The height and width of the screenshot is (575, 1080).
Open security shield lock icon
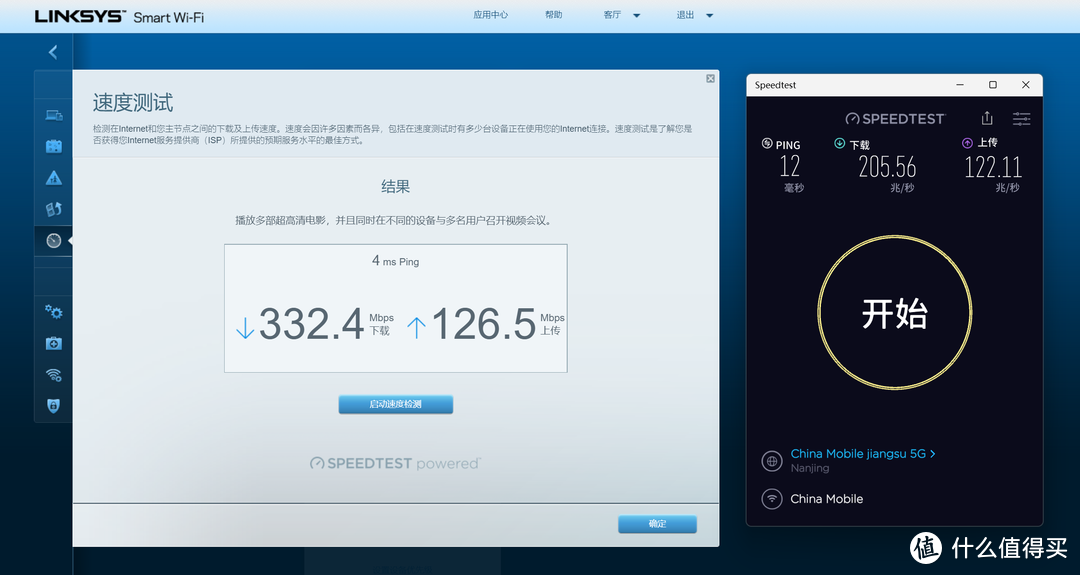tap(54, 406)
